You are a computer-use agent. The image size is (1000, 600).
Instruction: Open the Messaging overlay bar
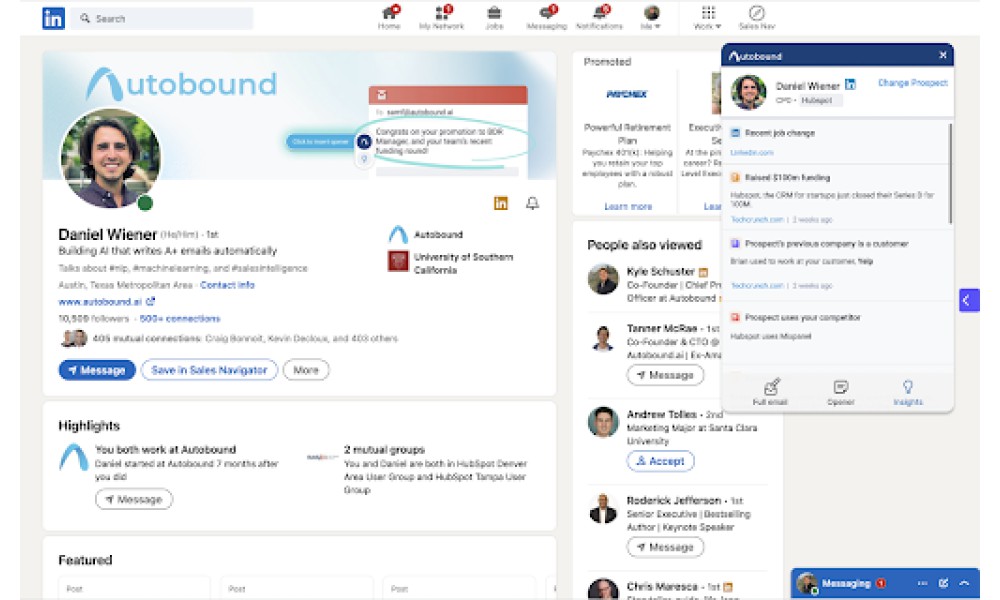coord(885,583)
